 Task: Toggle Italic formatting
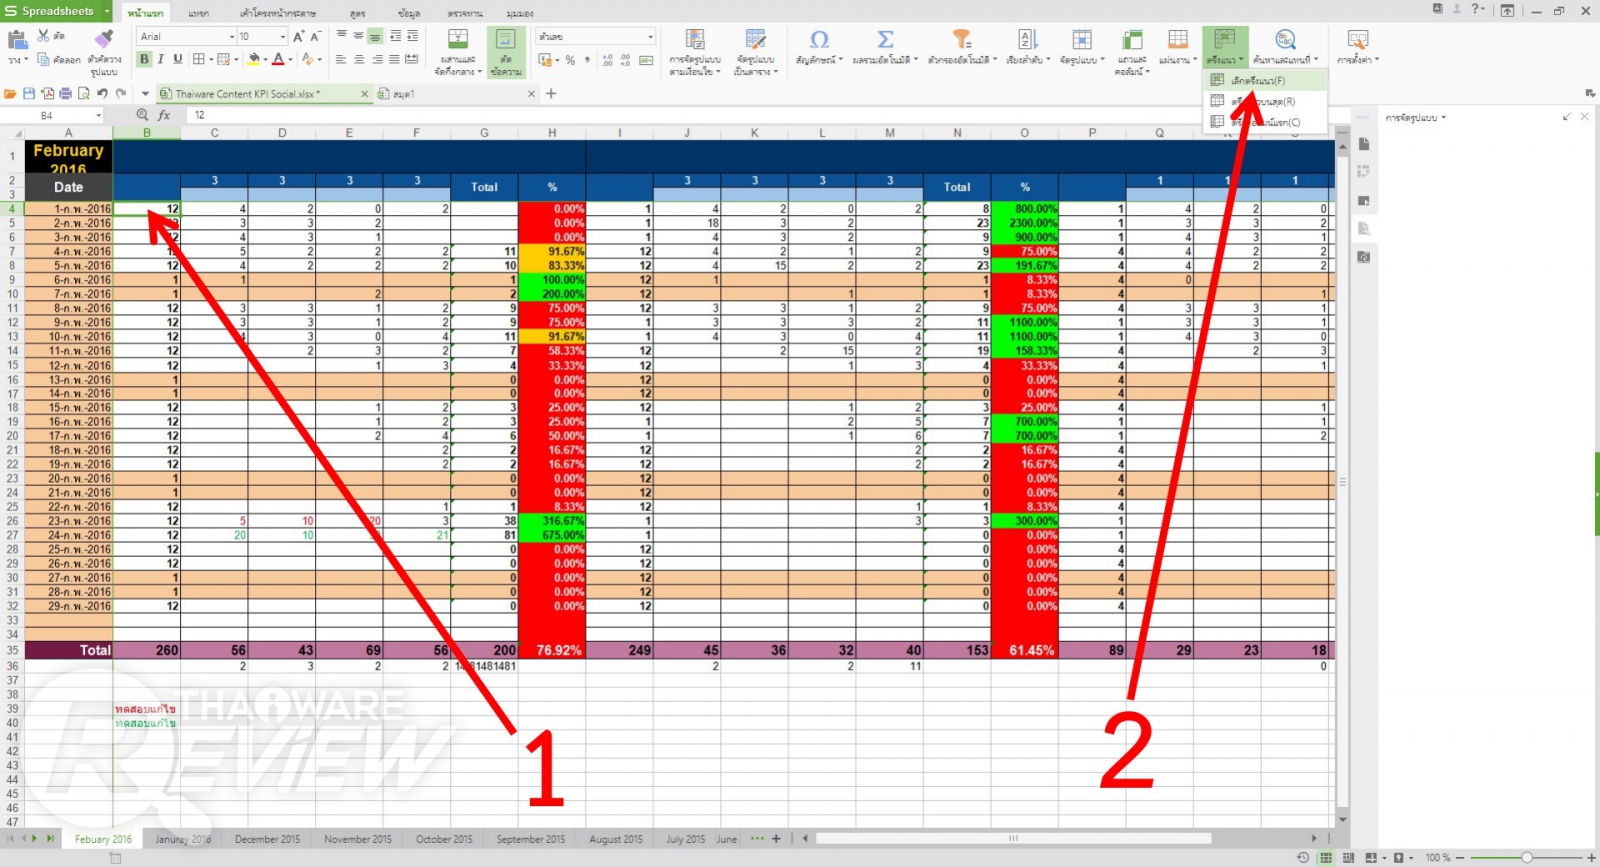(x=161, y=60)
